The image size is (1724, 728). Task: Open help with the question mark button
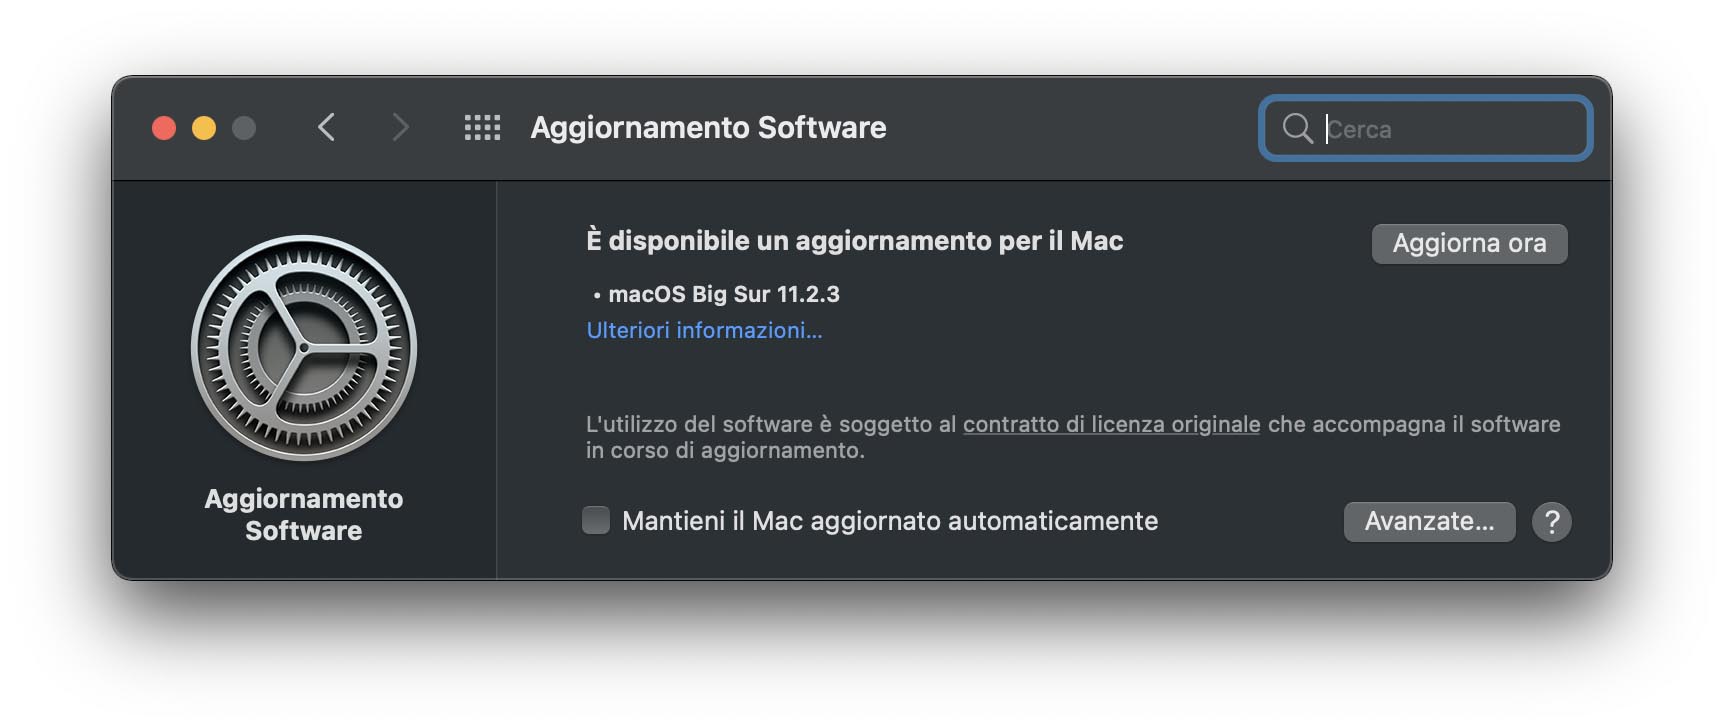[1551, 522]
